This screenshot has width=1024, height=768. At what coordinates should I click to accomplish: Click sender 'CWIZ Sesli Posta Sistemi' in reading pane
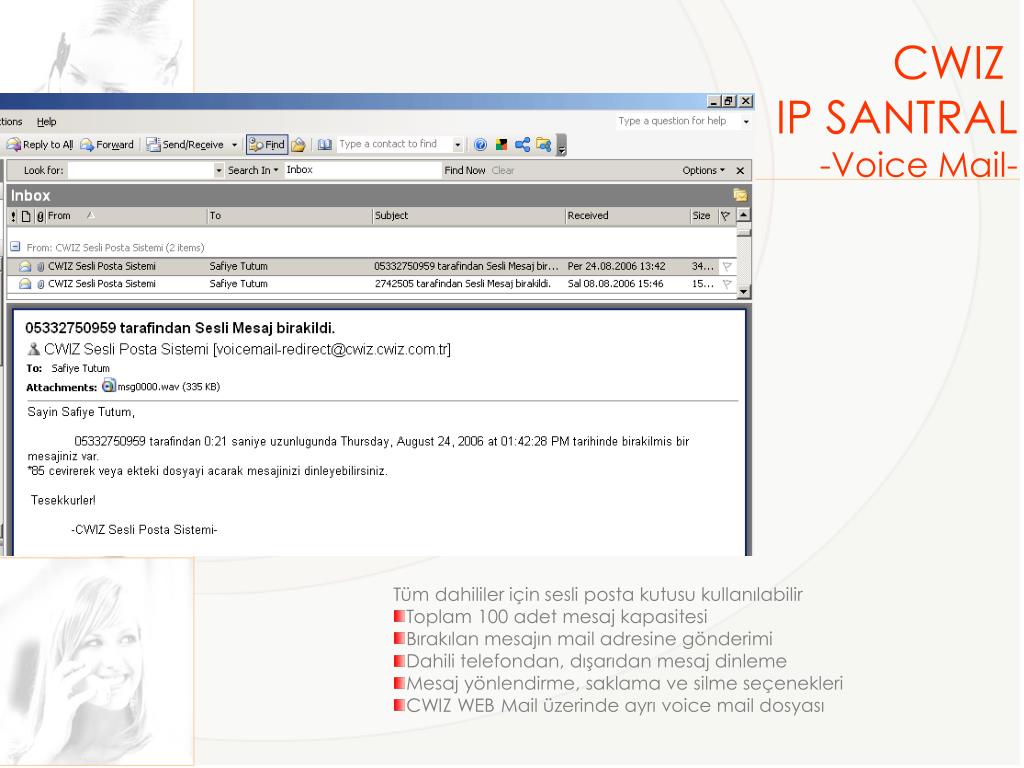(126, 349)
